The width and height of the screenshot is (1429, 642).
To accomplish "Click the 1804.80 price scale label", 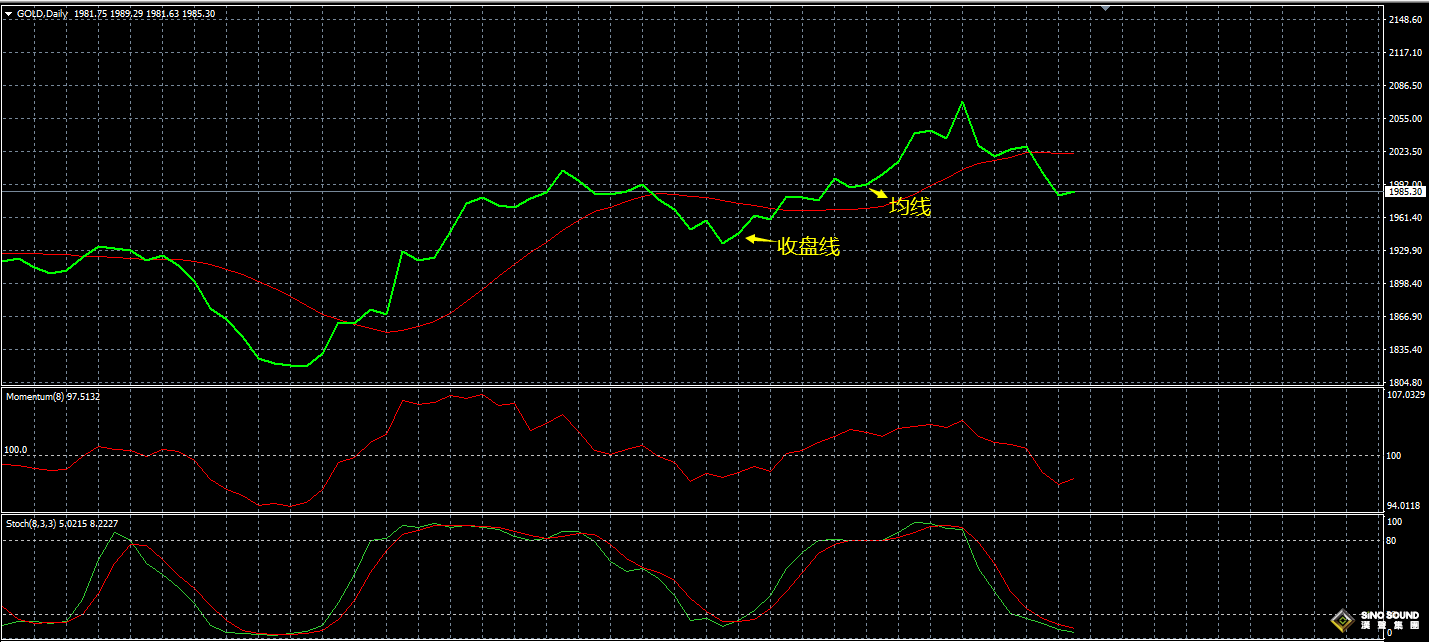I will (x=1405, y=383).
